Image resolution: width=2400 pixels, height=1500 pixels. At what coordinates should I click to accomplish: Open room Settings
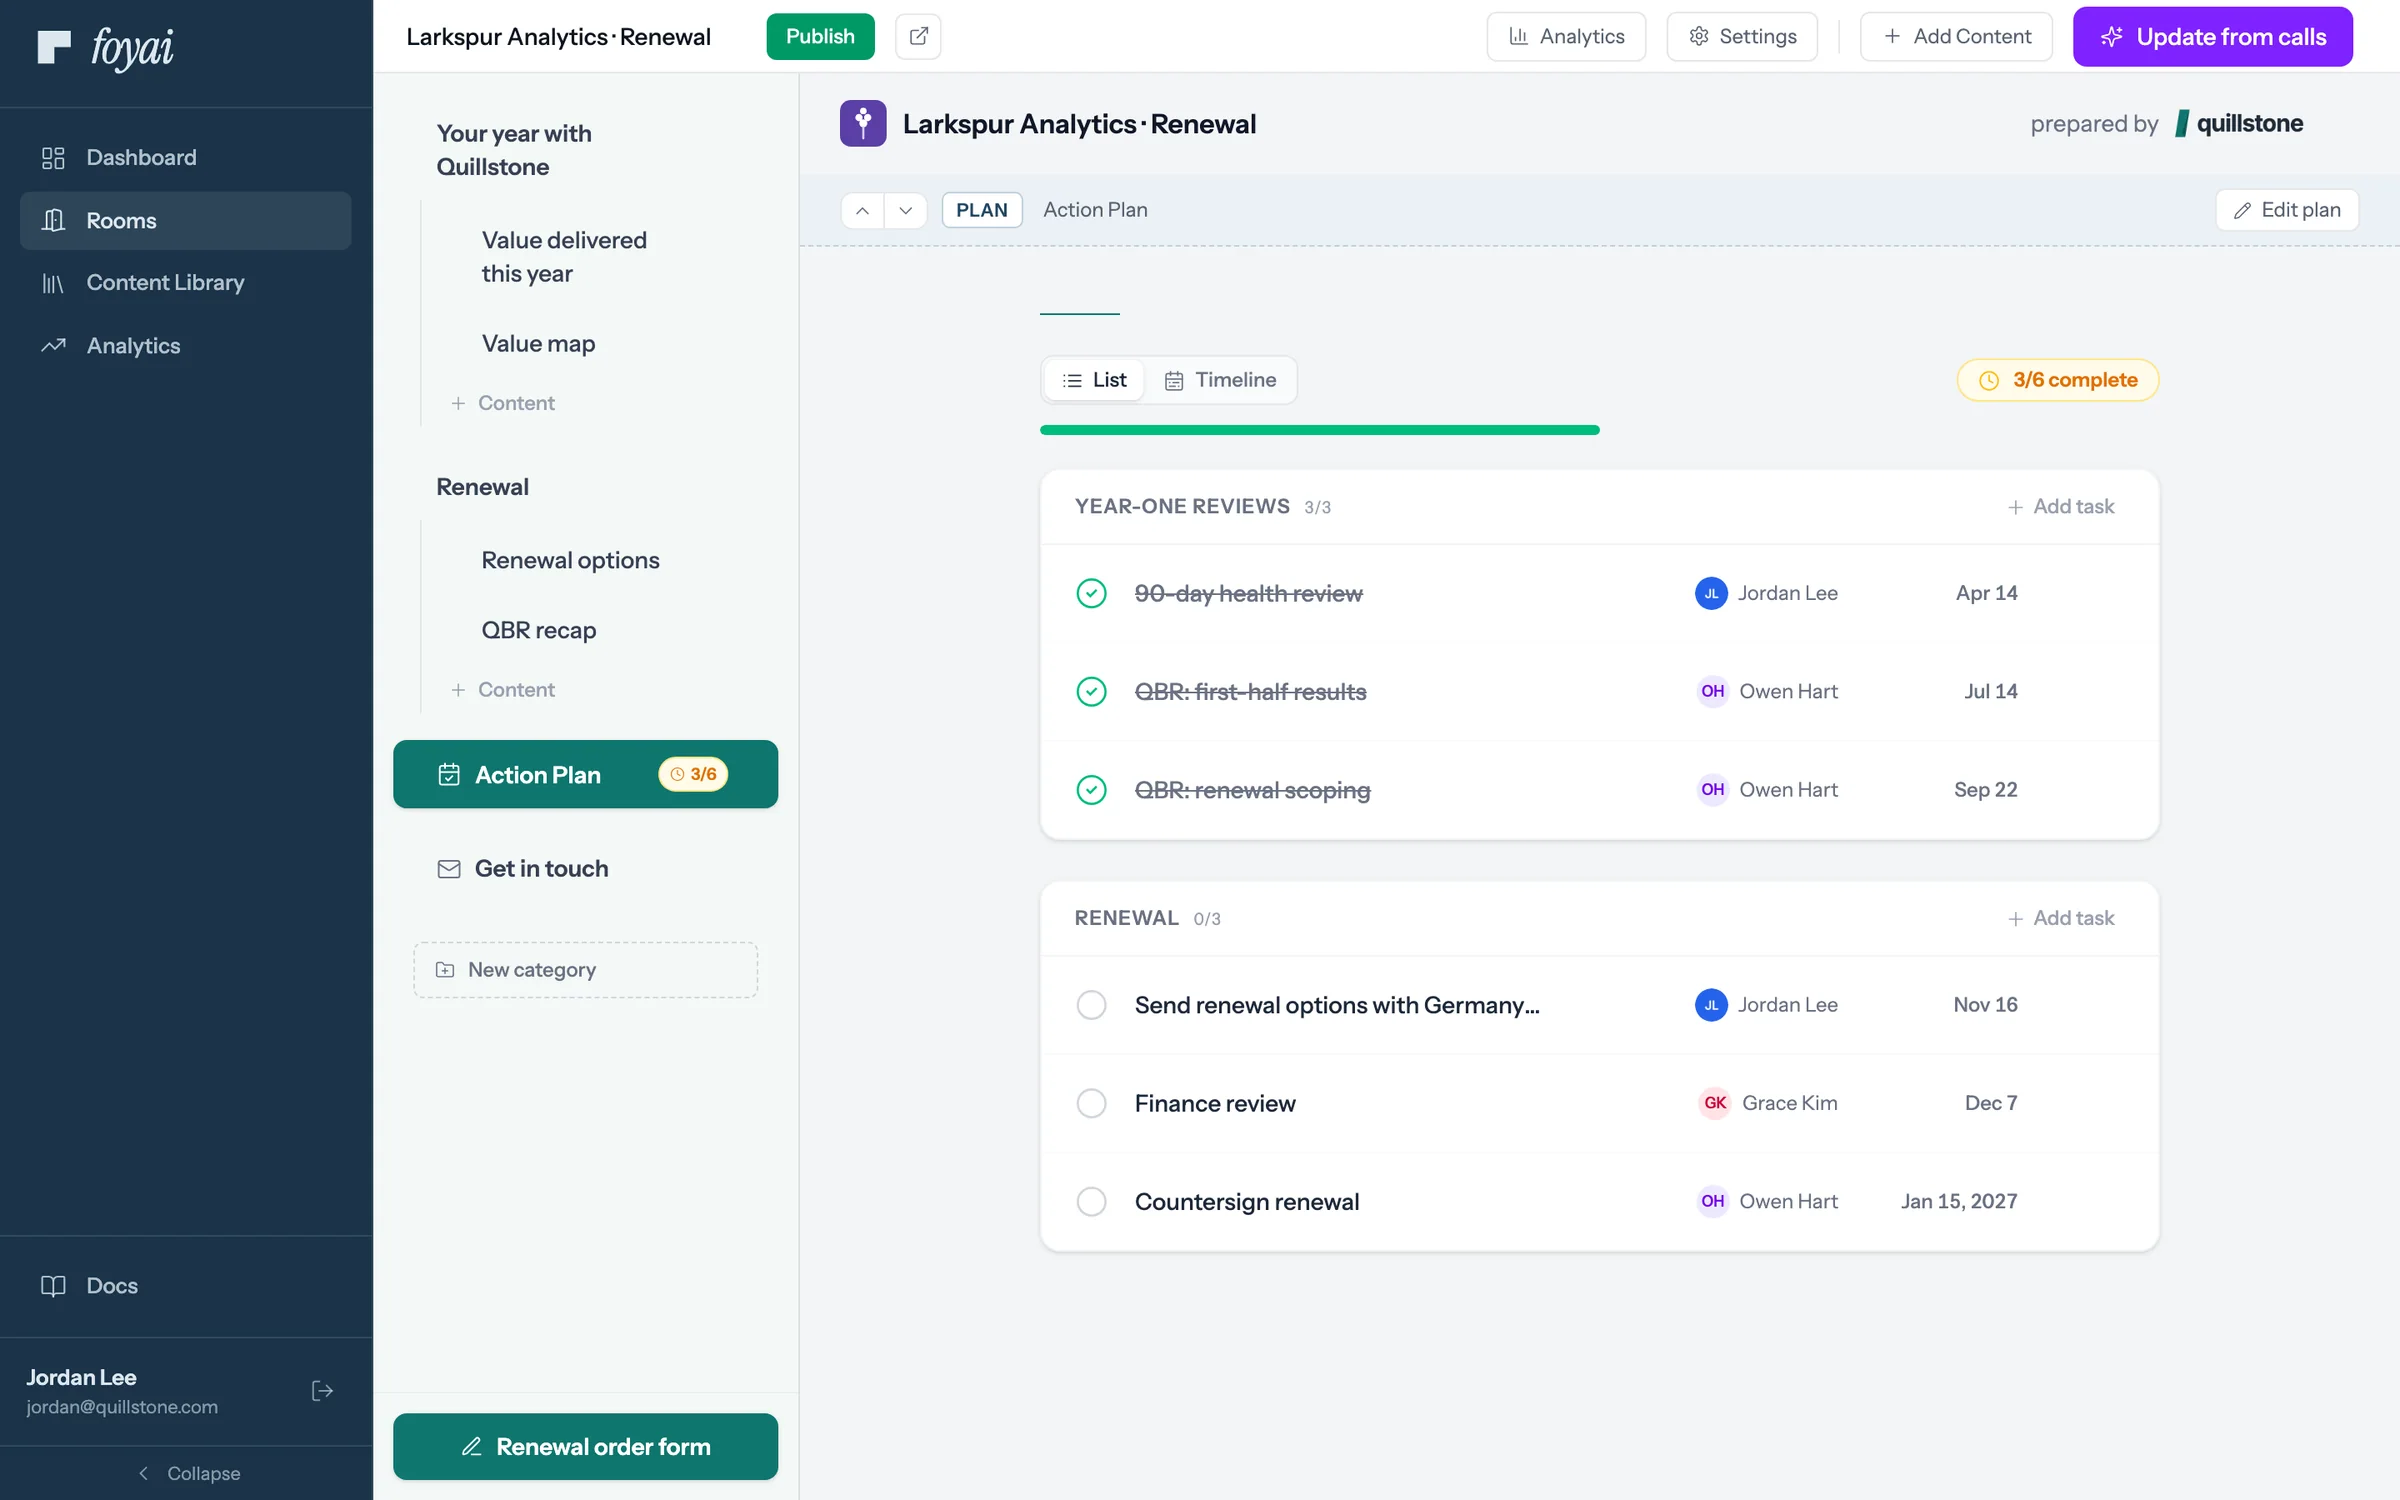point(1742,37)
